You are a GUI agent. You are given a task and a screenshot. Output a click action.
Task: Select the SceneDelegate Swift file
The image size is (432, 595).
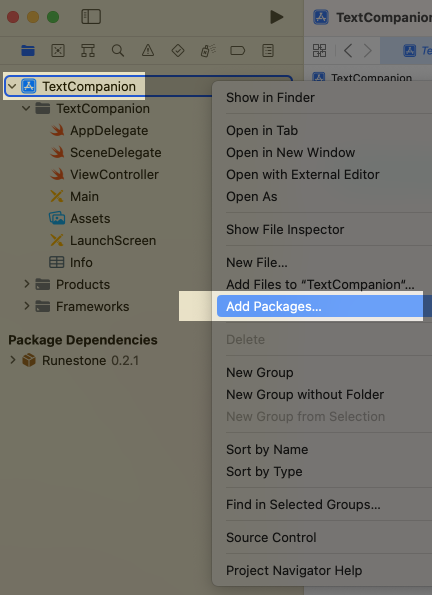pos(106,153)
